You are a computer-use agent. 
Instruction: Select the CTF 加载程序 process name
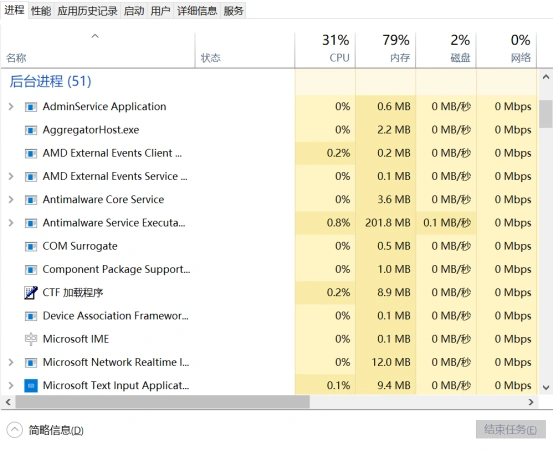73,293
